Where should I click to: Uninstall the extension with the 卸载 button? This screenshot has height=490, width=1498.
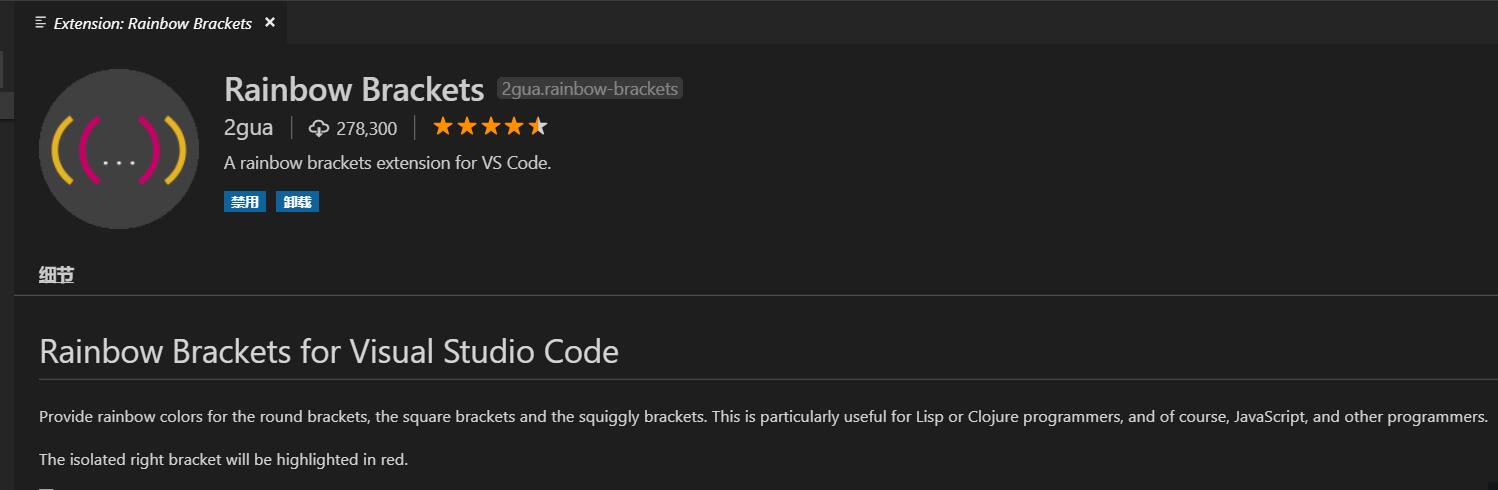(297, 202)
